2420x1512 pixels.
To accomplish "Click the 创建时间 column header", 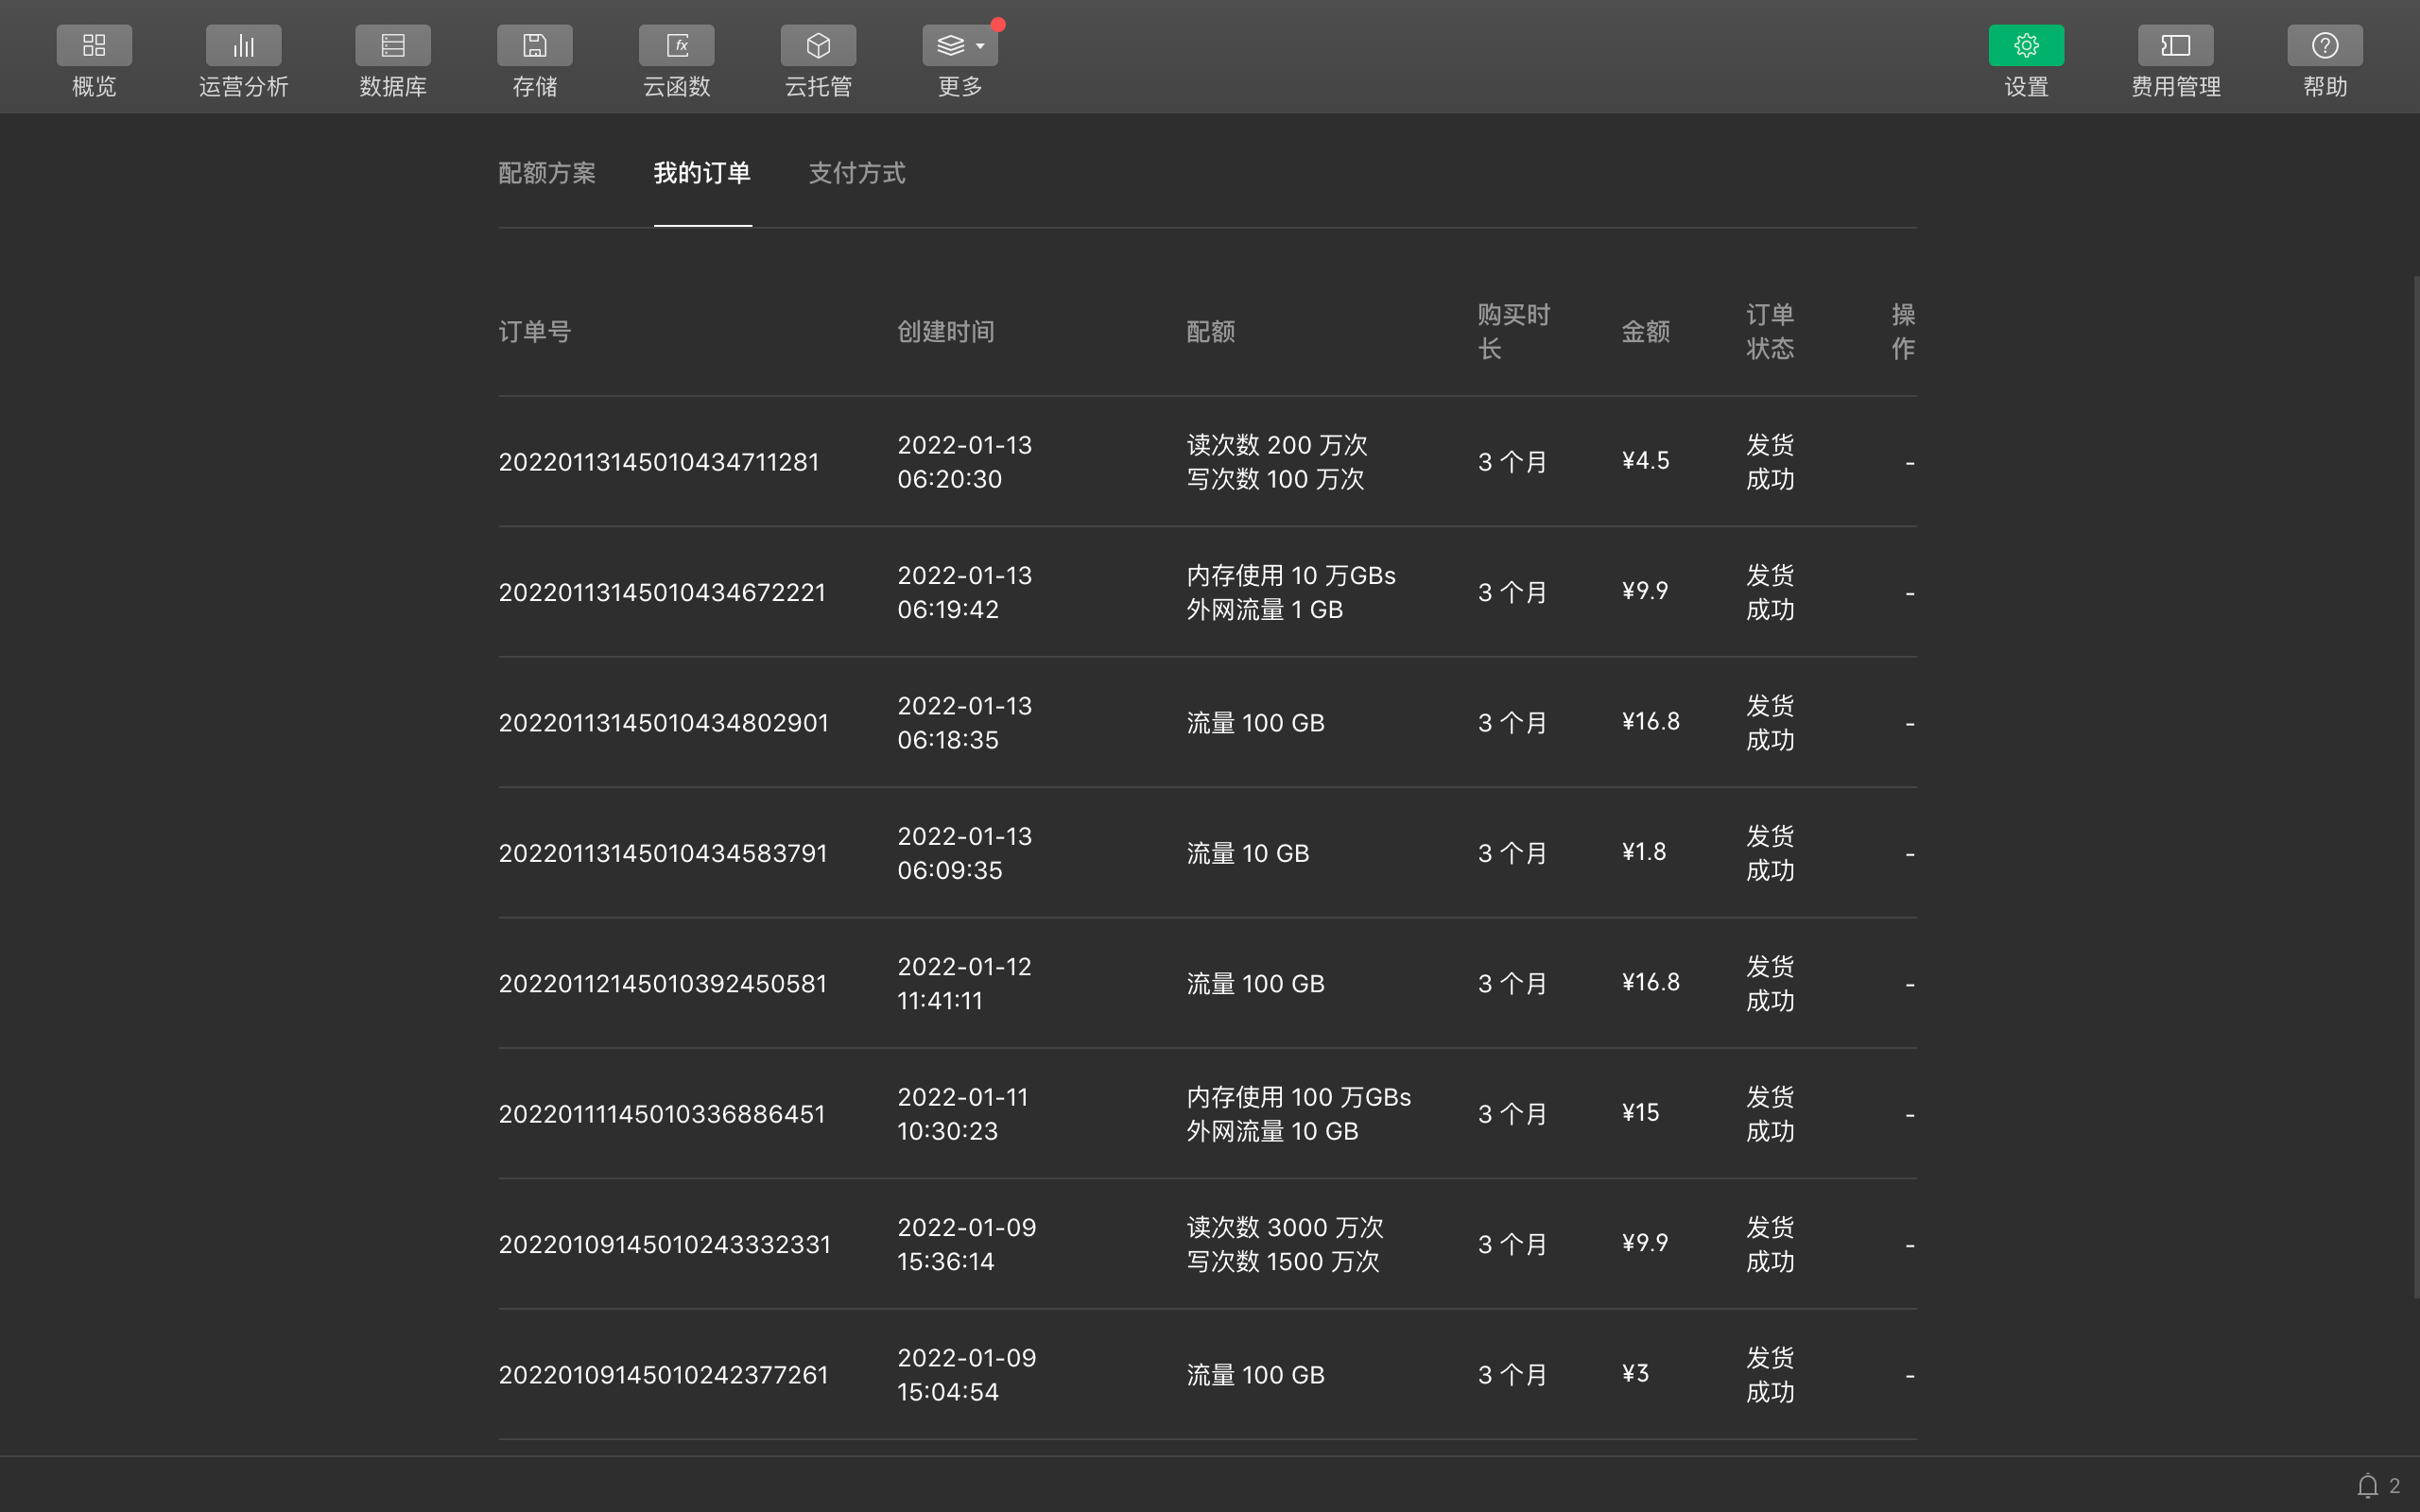I will click(x=945, y=332).
